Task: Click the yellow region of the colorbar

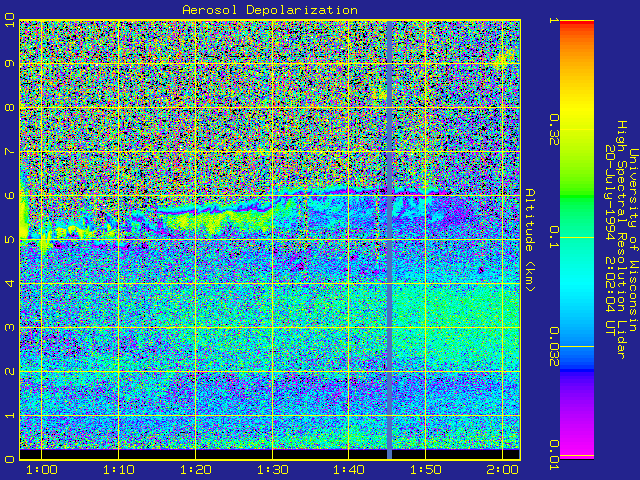Action: coord(577,106)
